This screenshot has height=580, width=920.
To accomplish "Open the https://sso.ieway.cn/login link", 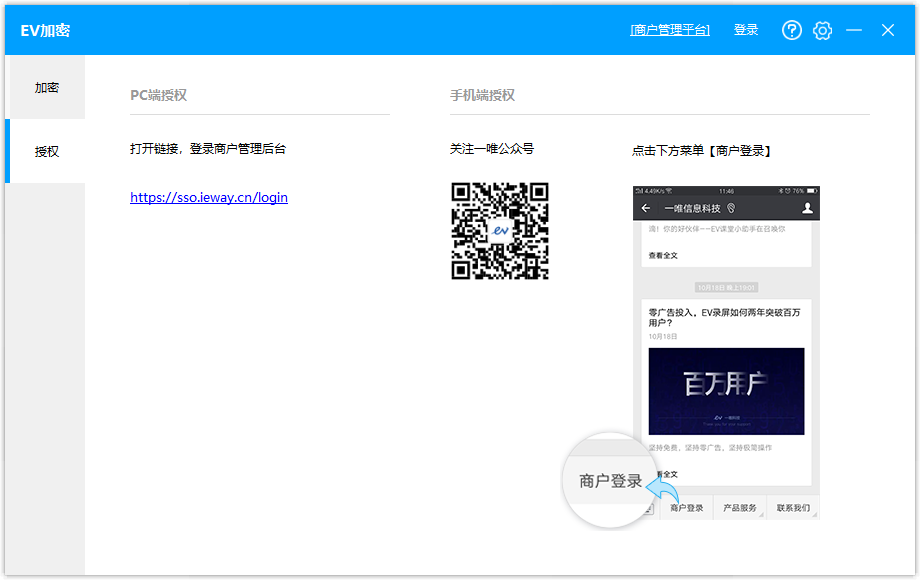I will pos(208,197).
